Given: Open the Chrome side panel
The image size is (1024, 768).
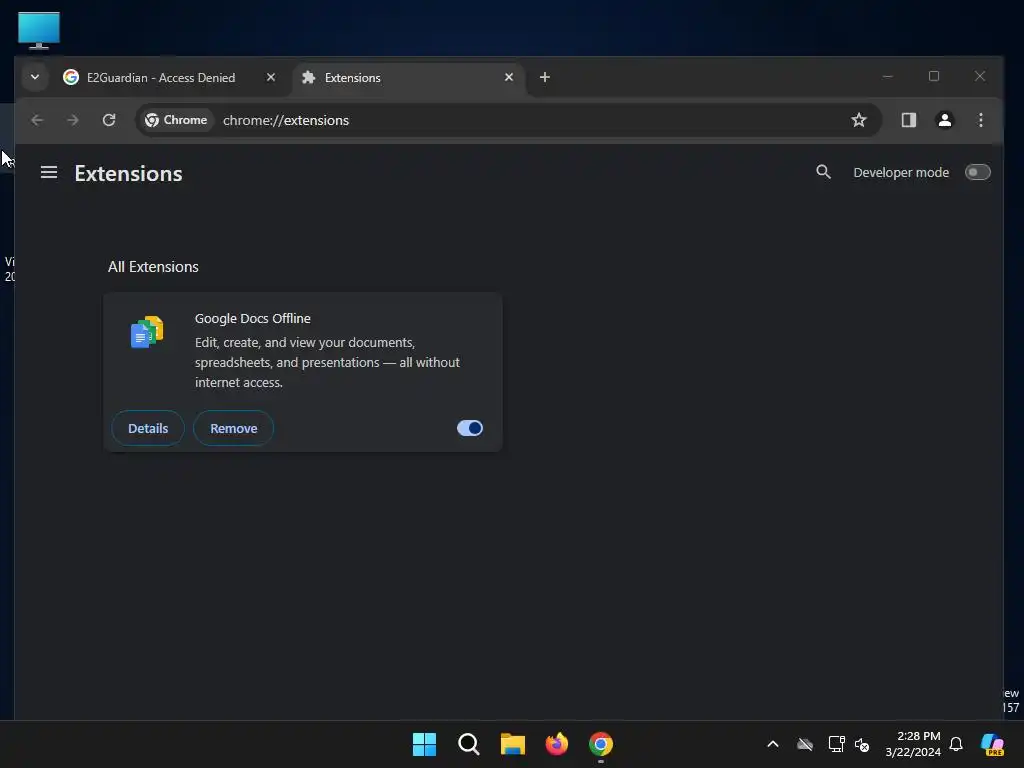Looking at the screenshot, I should [908, 120].
